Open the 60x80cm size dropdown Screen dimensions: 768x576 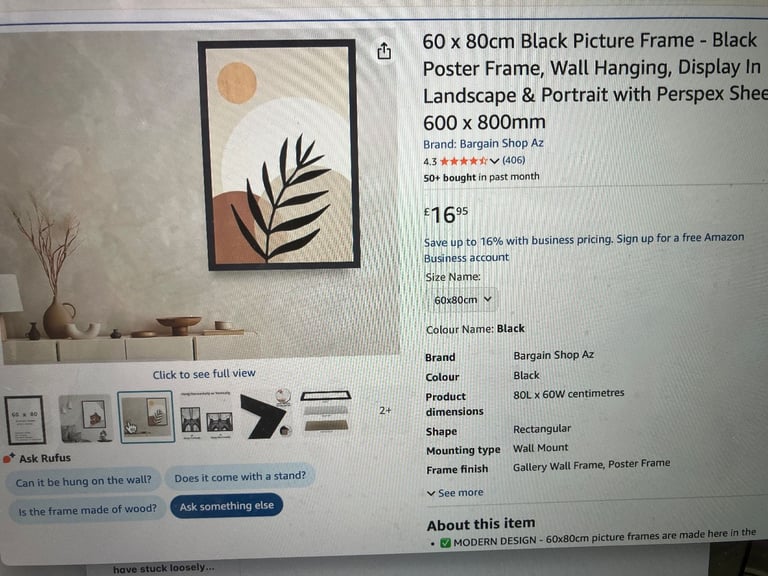[x=462, y=299]
